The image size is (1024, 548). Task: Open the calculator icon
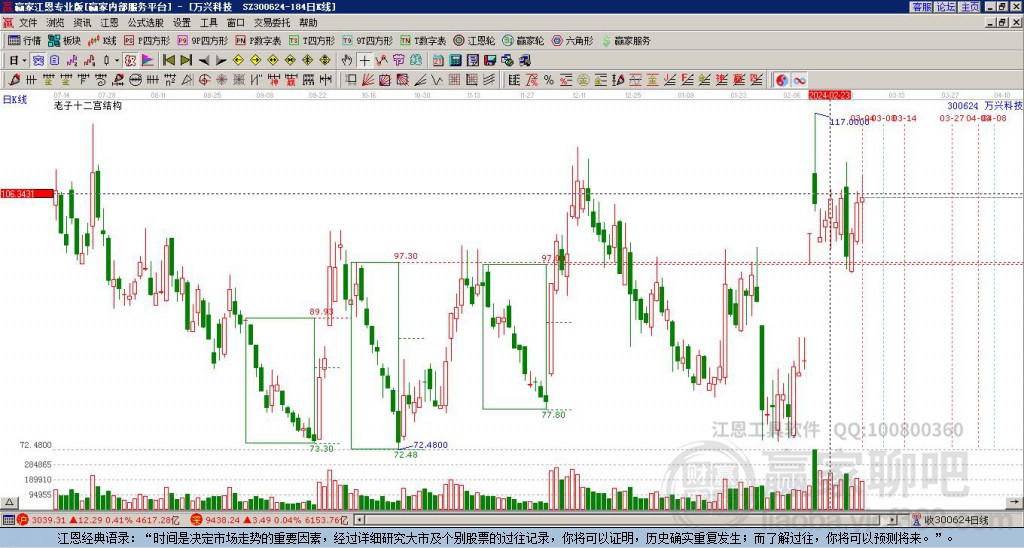coord(455,61)
